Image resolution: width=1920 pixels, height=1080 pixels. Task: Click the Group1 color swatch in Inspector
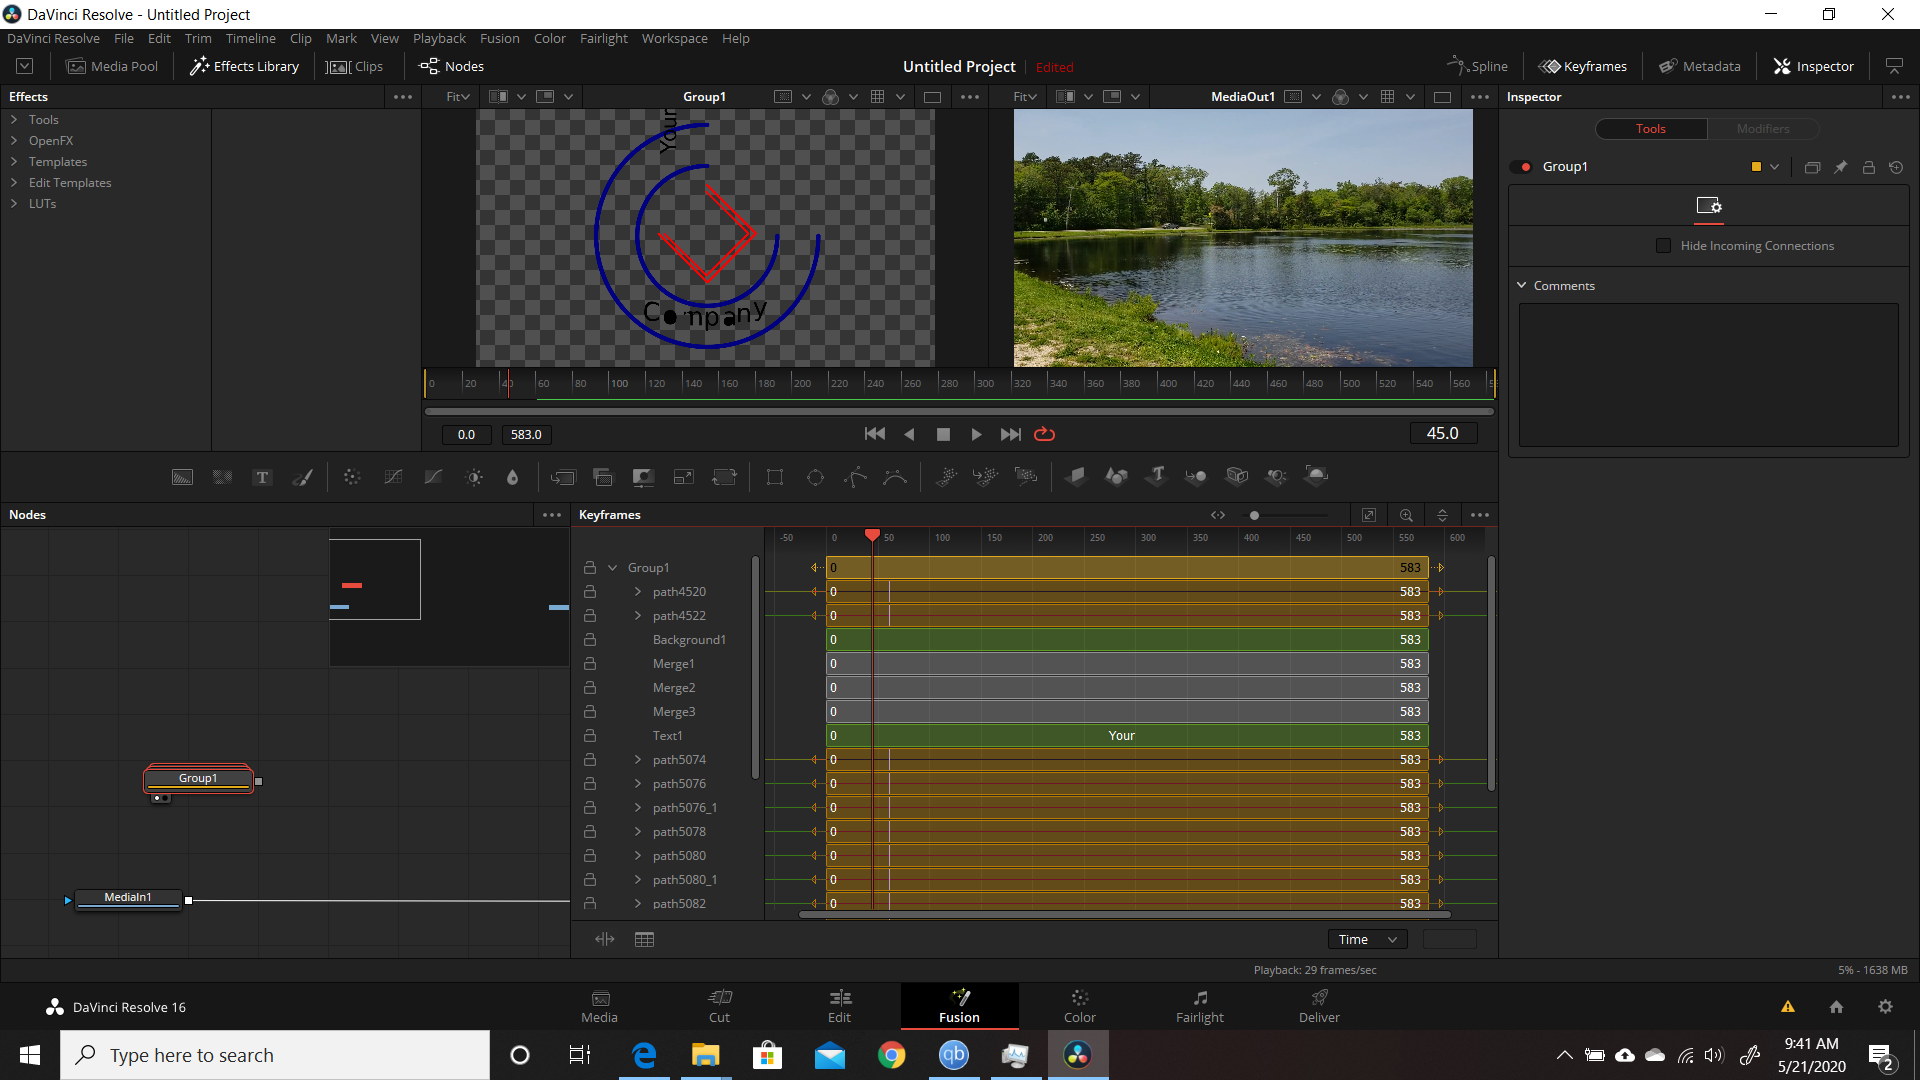pos(1756,167)
